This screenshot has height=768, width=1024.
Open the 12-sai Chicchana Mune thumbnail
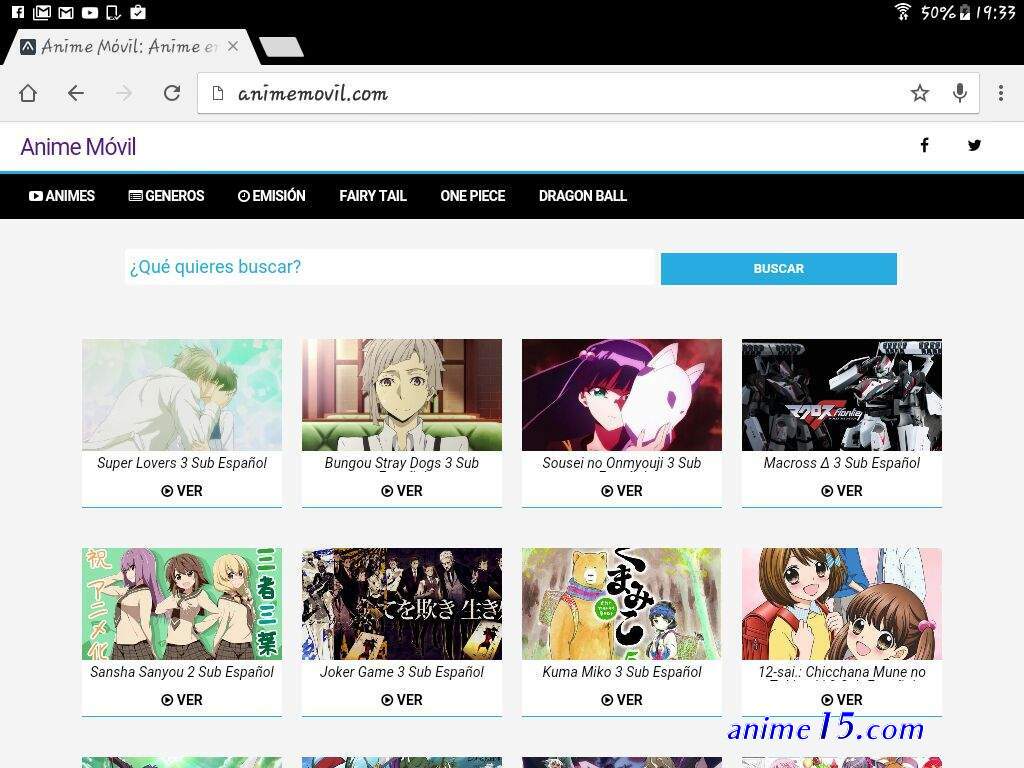pyautogui.click(x=842, y=603)
